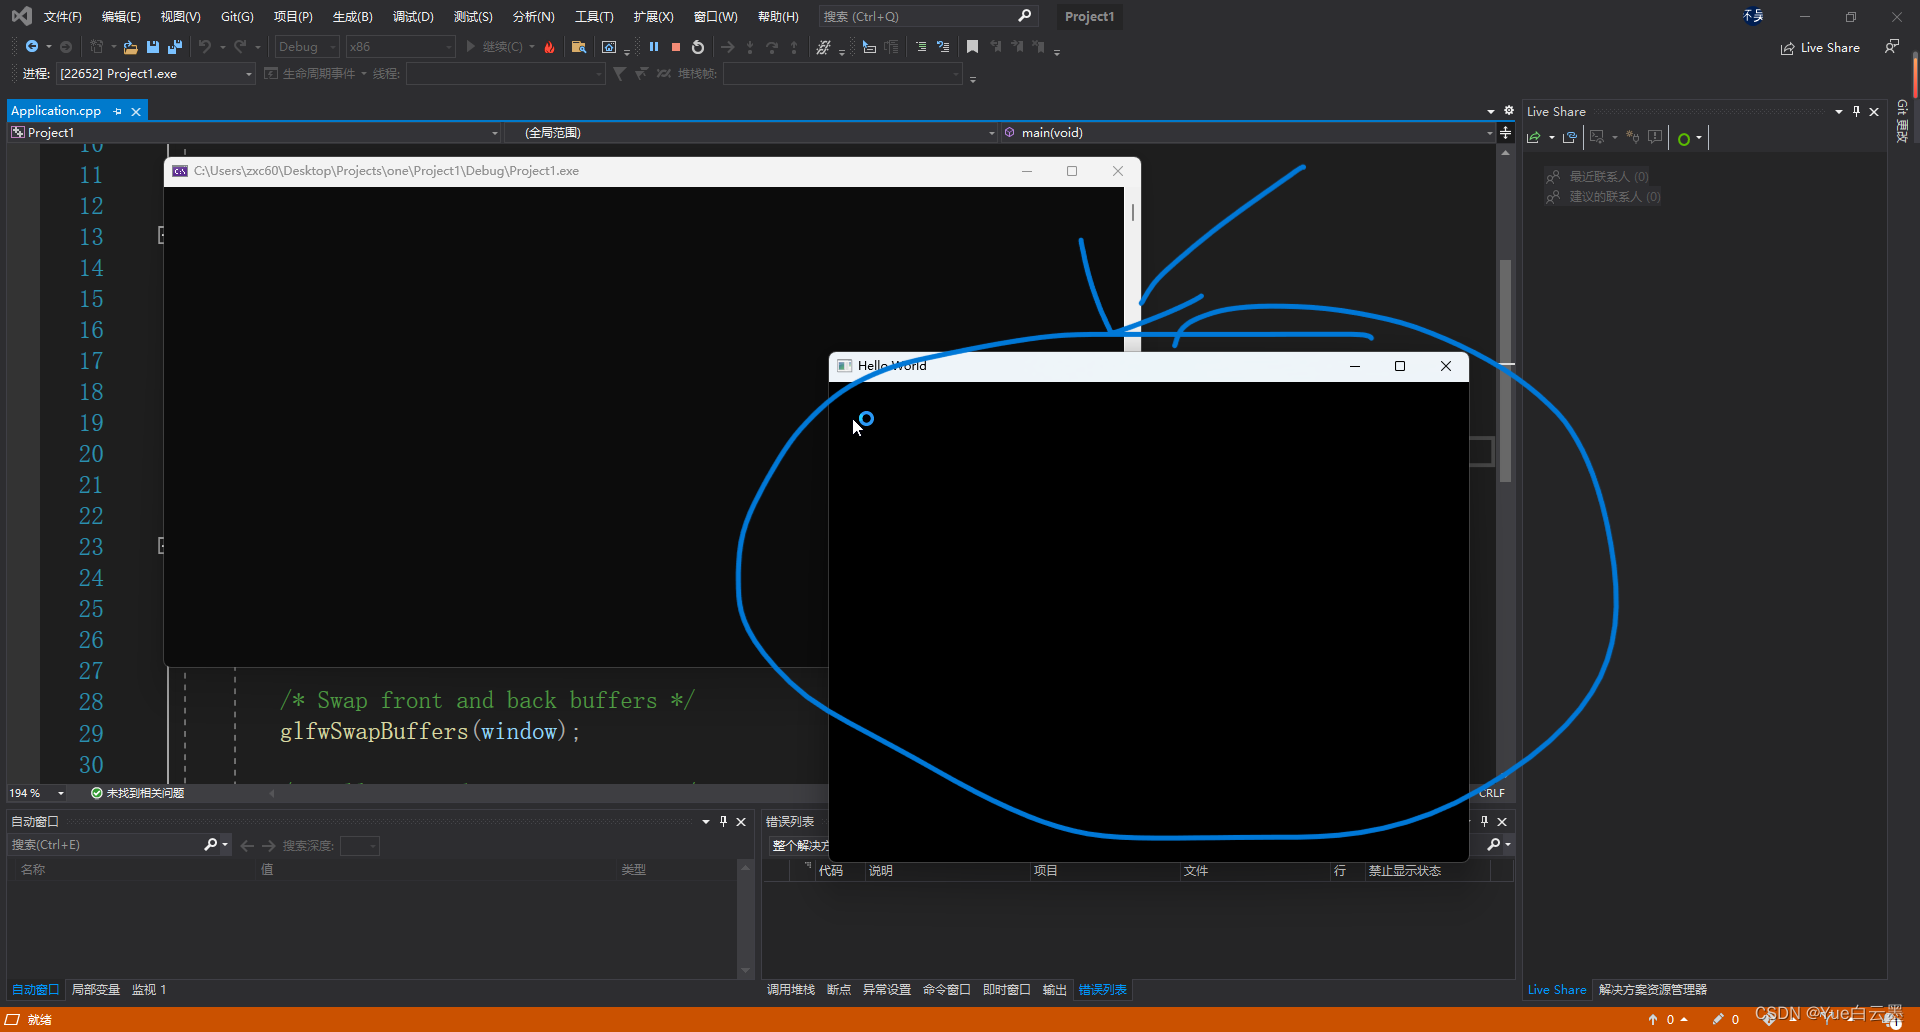Click the search box 搜索 (Ctrl+Q)
The image size is (1920, 1032).
click(928, 17)
